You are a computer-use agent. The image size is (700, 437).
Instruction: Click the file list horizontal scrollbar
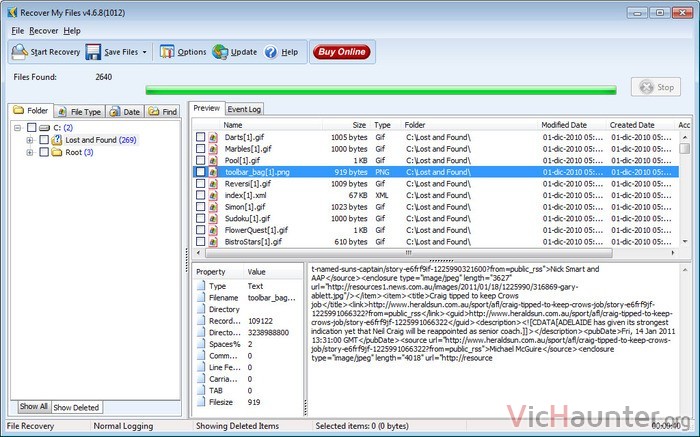(409, 253)
